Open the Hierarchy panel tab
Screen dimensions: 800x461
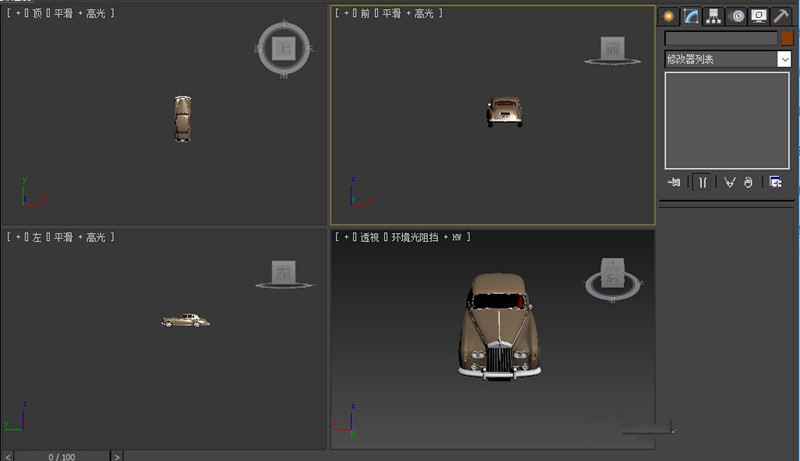(713, 17)
